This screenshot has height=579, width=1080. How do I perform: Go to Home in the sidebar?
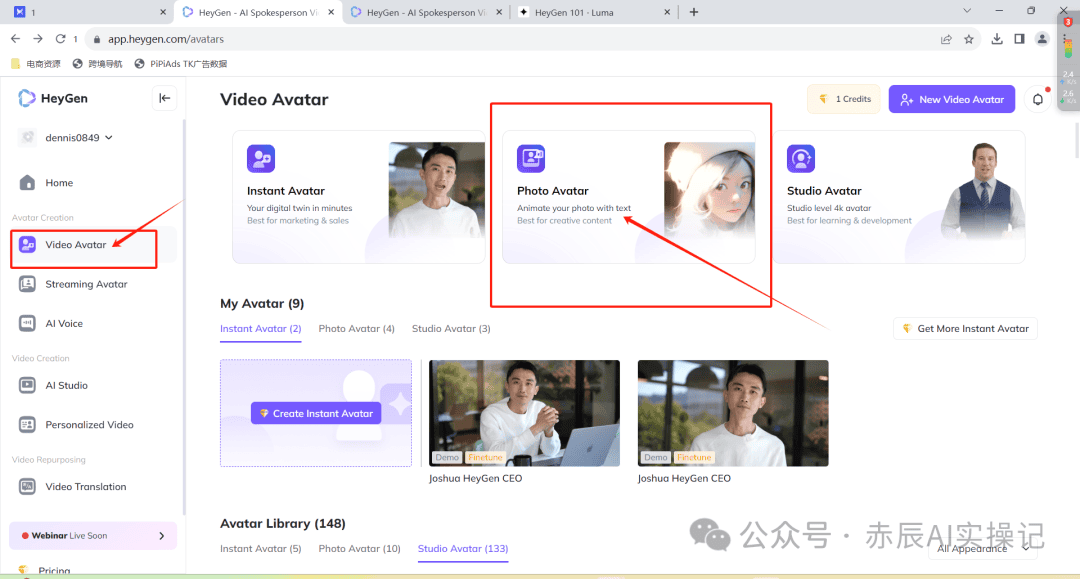click(x=60, y=182)
